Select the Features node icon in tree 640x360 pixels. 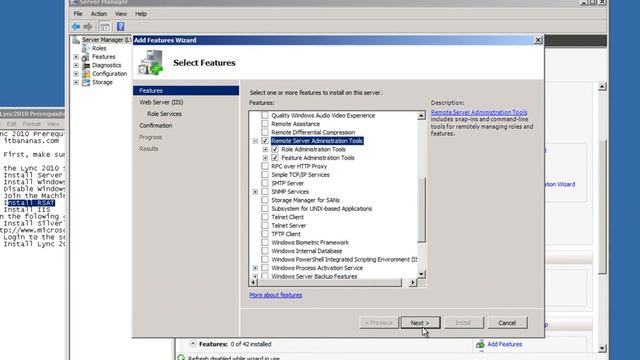(86, 57)
